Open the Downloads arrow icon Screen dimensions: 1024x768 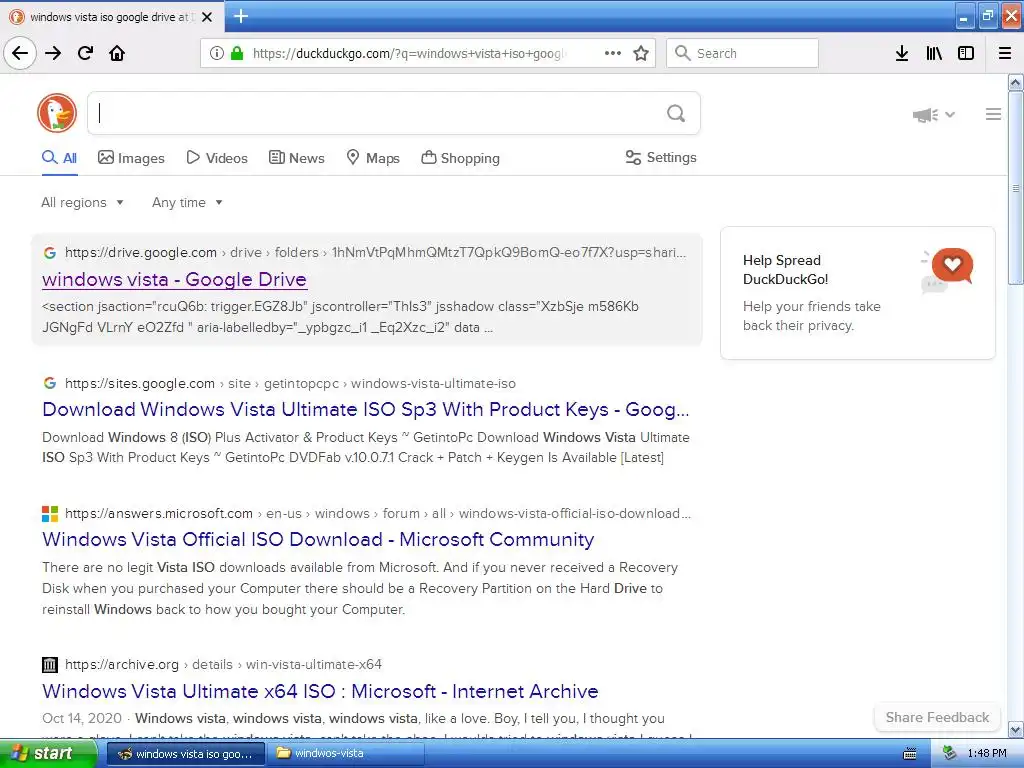[x=902, y=53]
